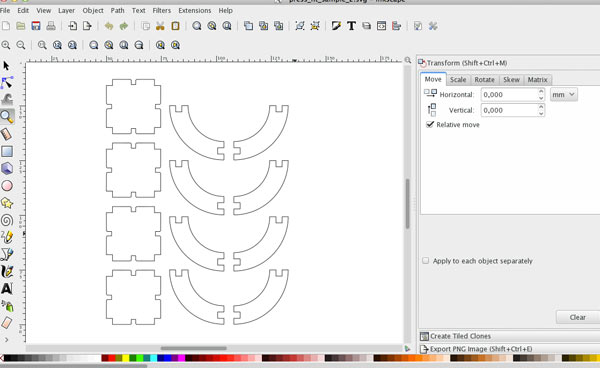600x368 pixels.
Task: Enable Apply to each object separately
Action: tap(426, 261)
